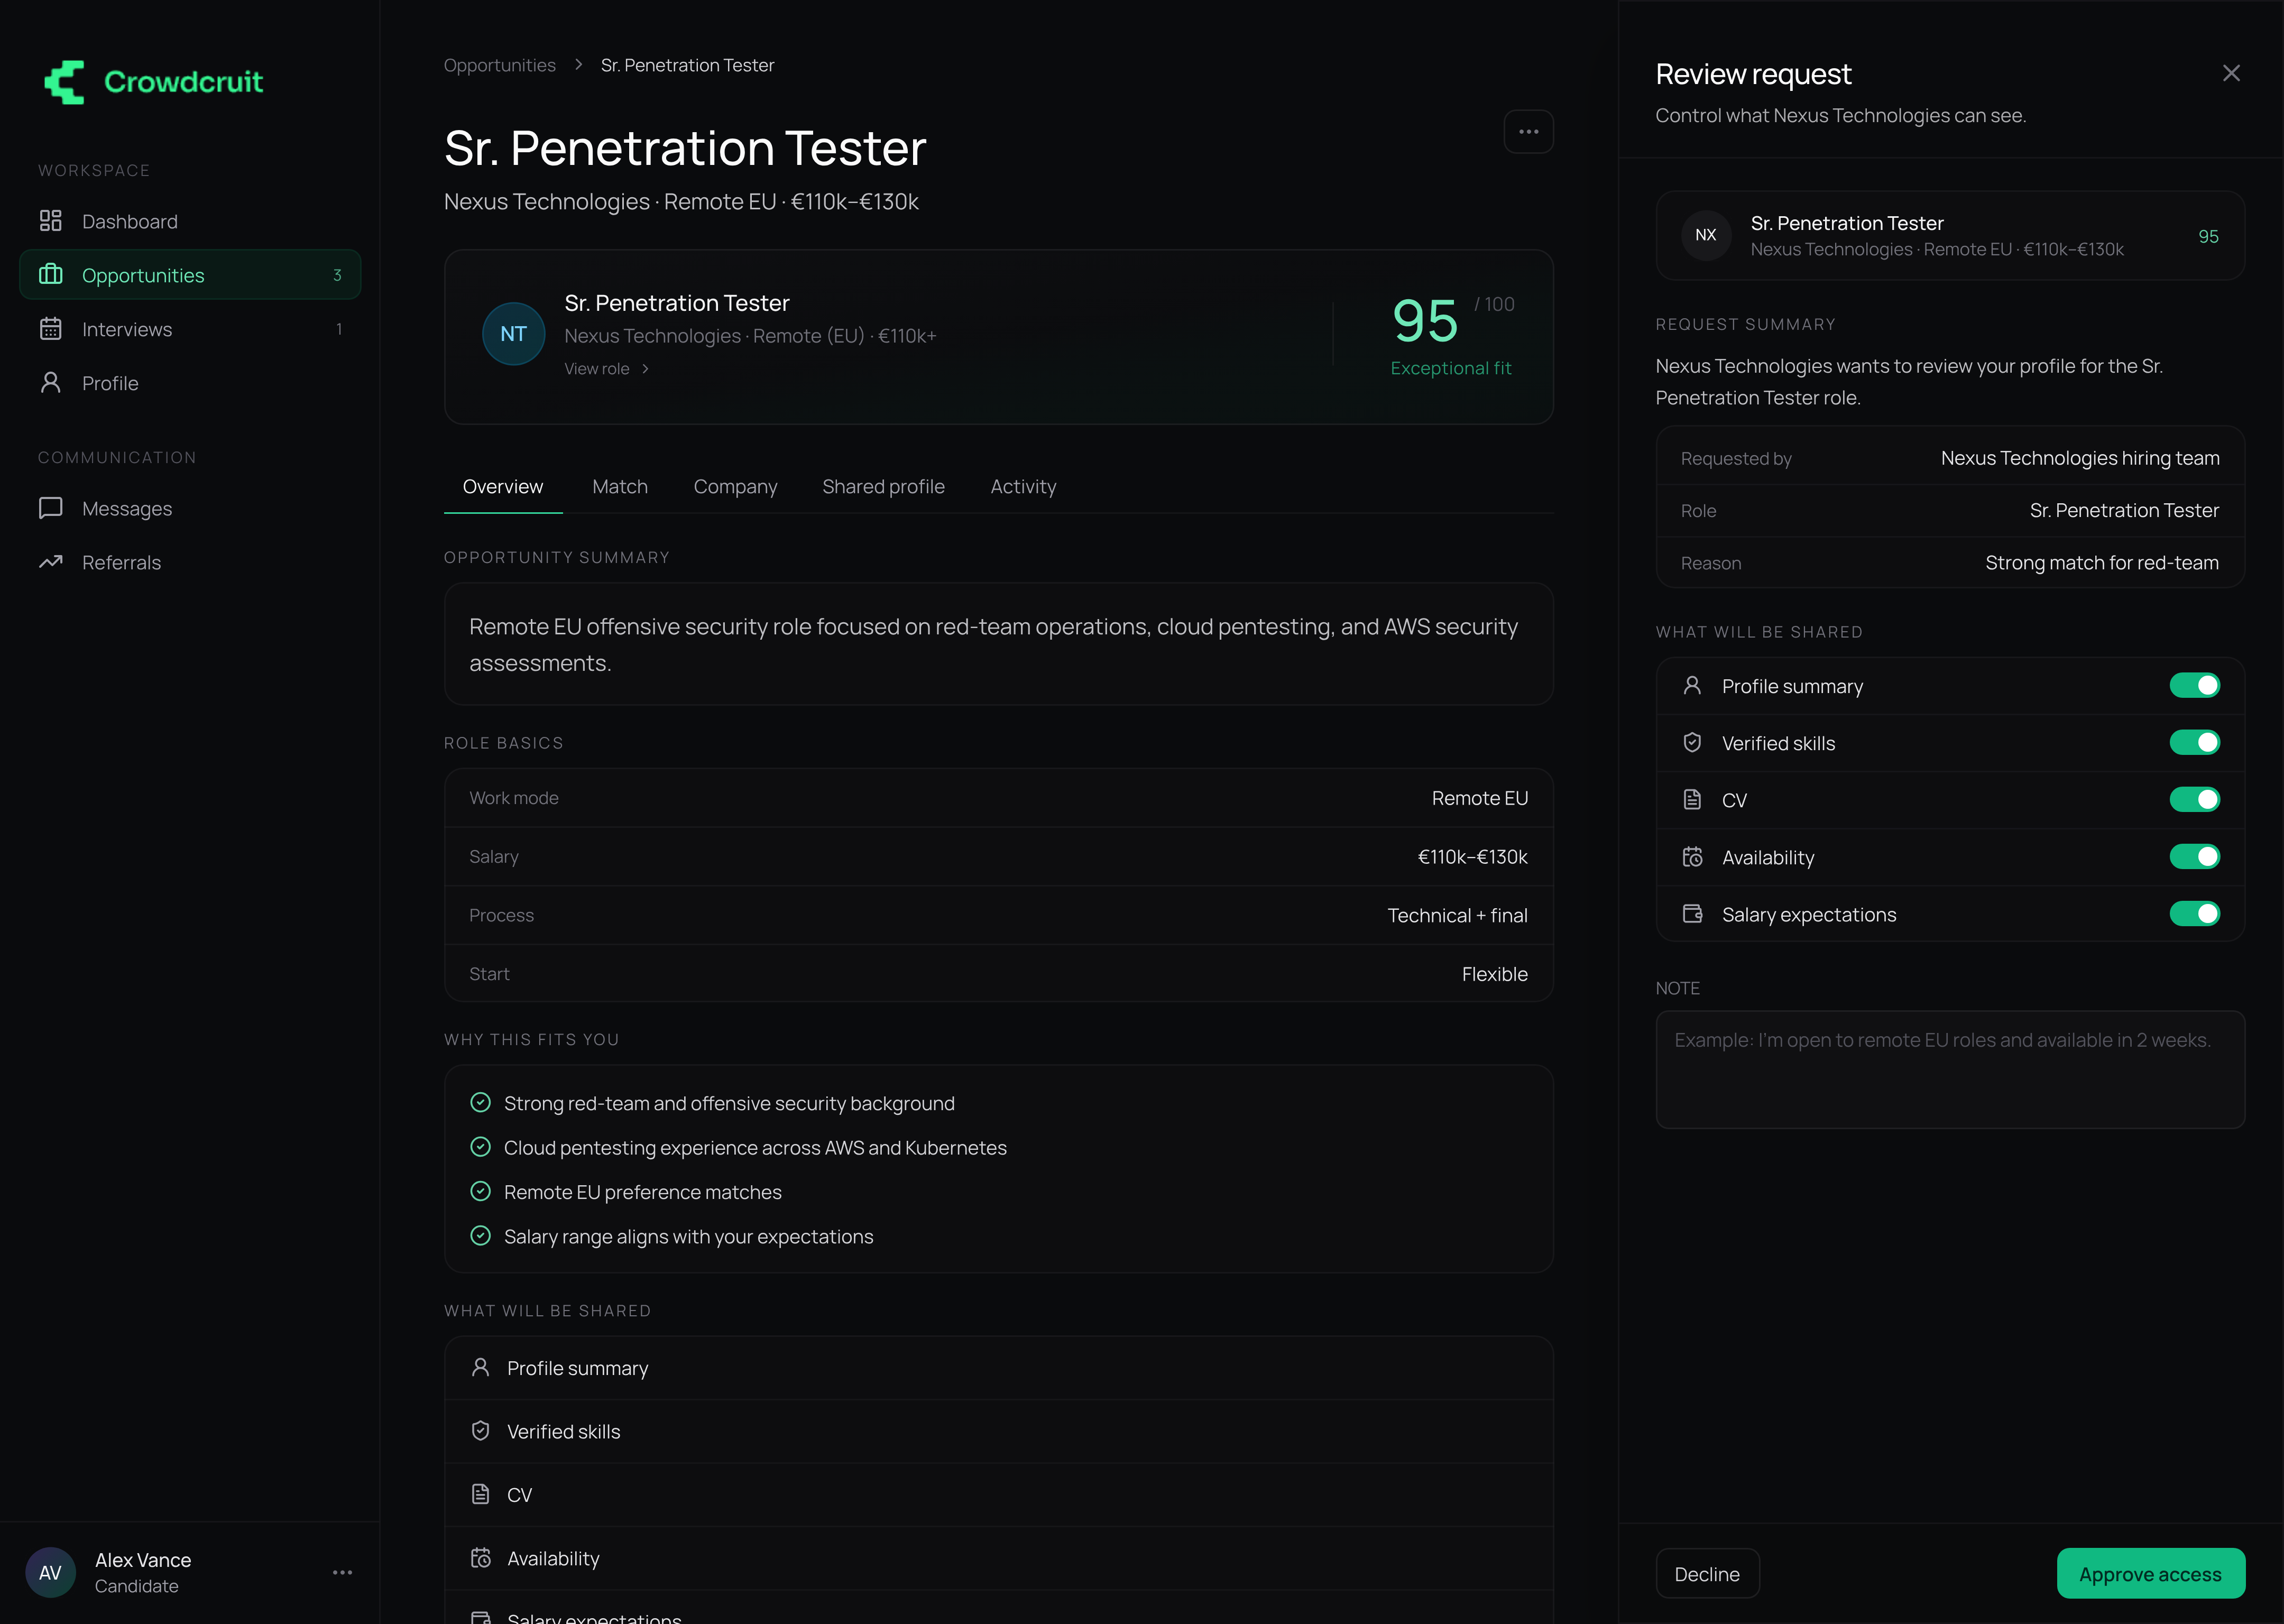Viewport: 2284px width, 1624px height.
Task: Open the Interviews calendar icon
Action: (50, 328)
